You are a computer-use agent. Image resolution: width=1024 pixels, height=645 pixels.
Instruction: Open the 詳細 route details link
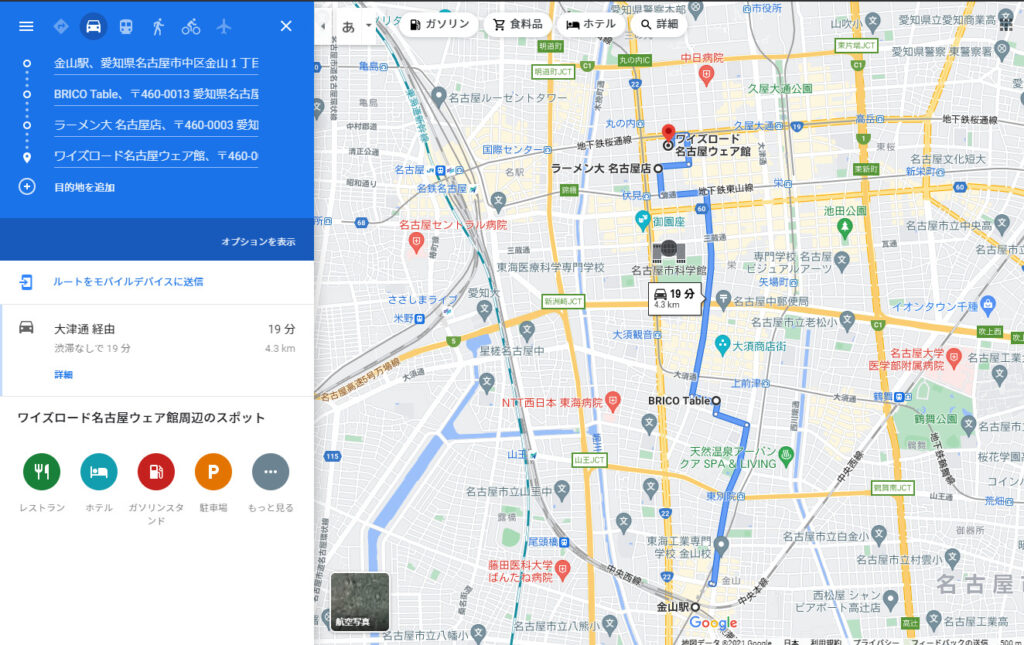[63, 375]
